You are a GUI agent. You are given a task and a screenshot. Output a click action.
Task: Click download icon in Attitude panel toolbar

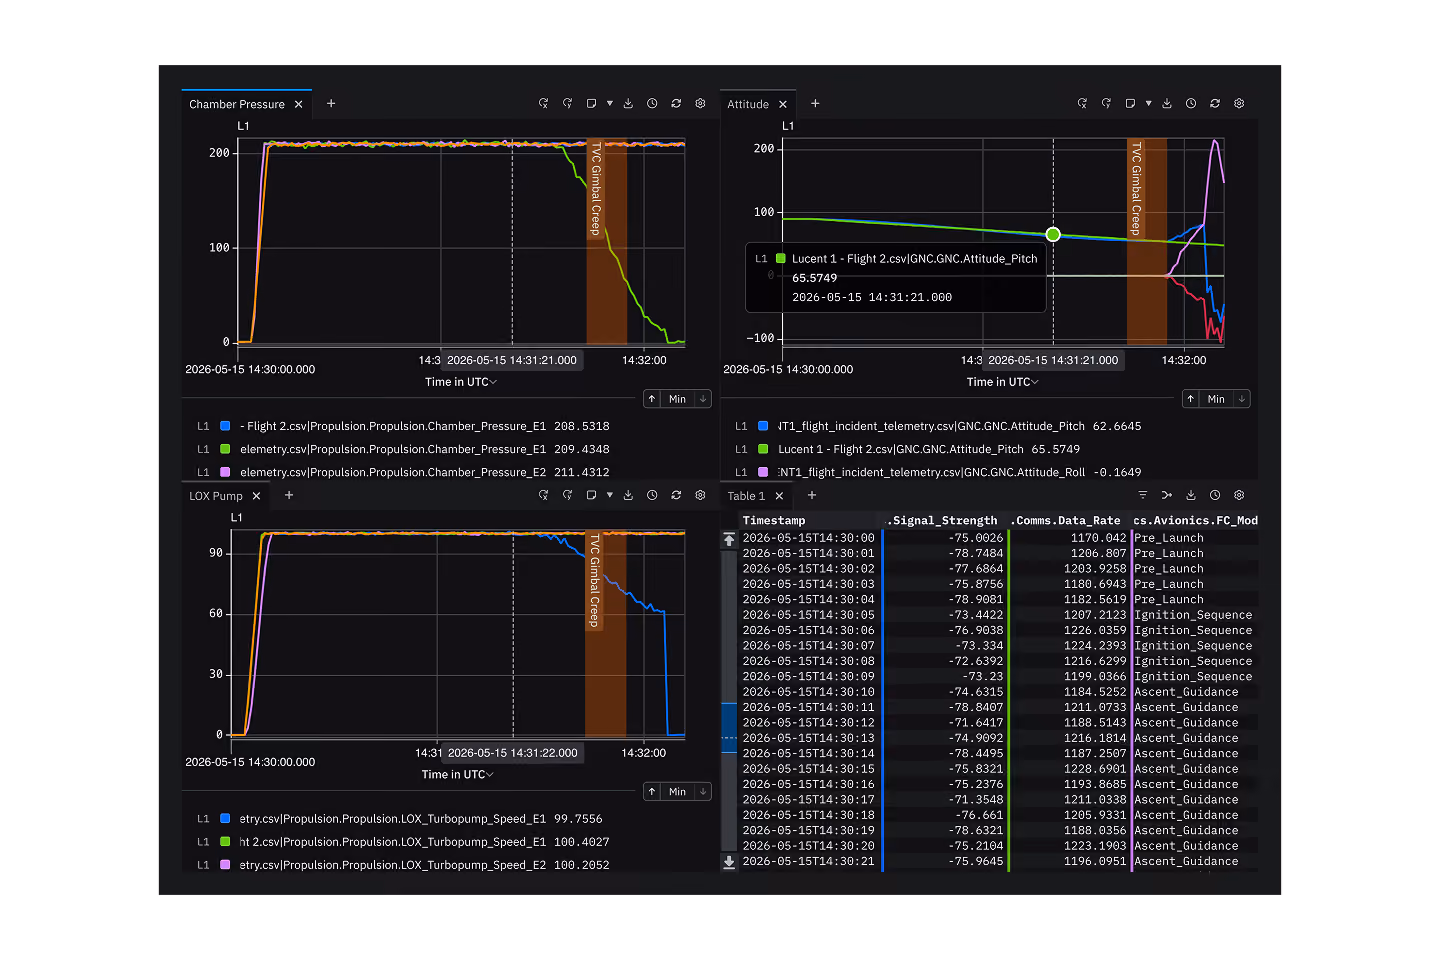point(1167,103)
